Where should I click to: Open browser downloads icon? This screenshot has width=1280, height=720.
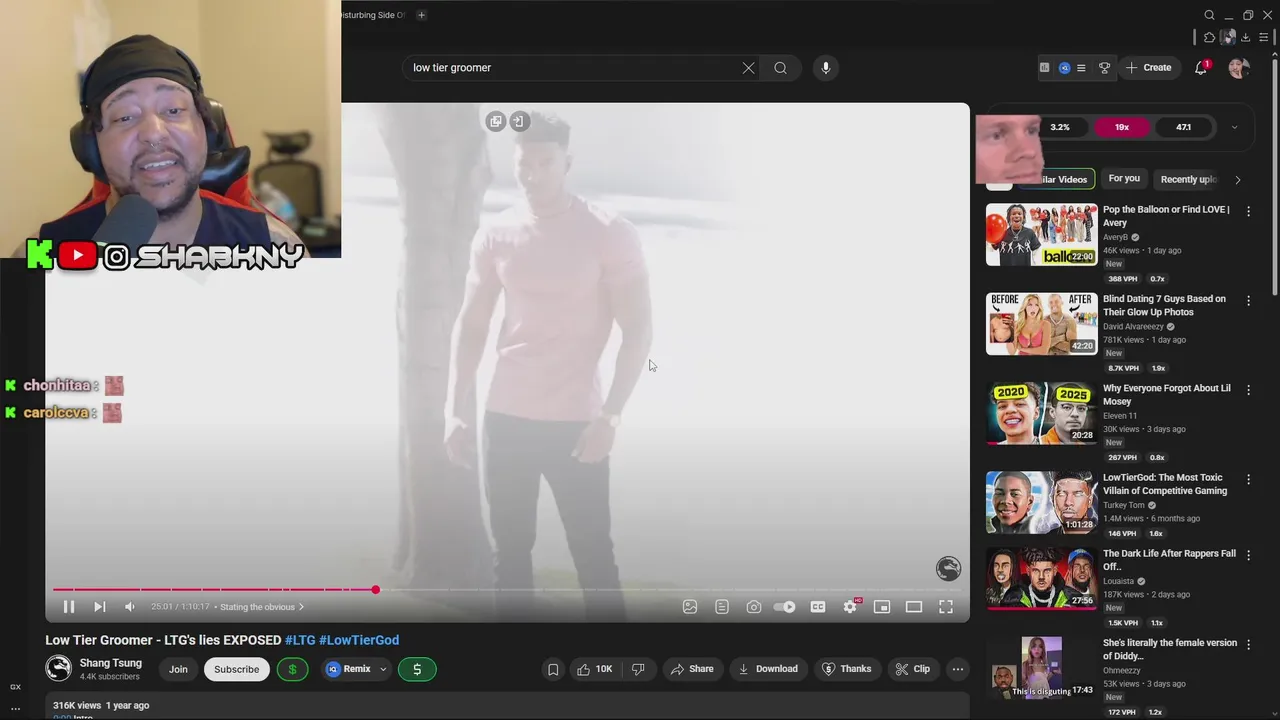pos(1245,37)
